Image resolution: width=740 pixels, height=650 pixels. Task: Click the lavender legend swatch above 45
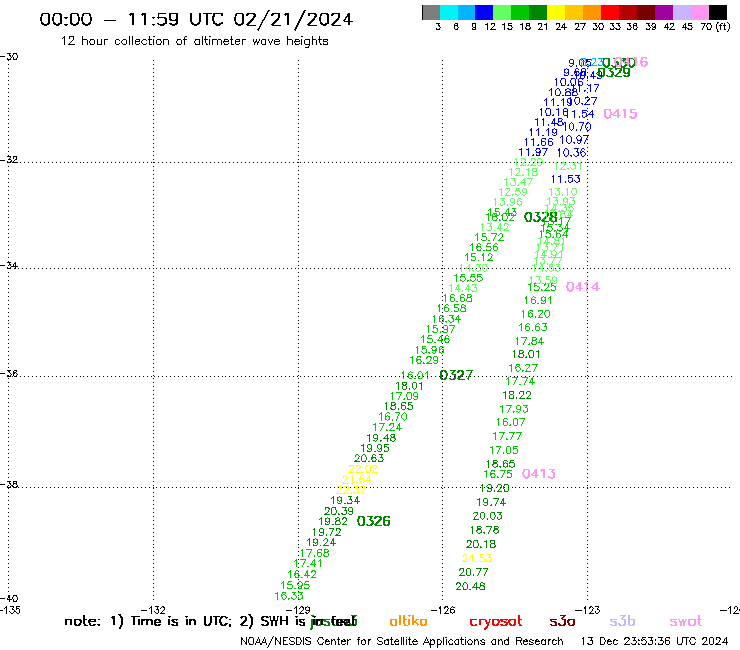coord(681,12)
